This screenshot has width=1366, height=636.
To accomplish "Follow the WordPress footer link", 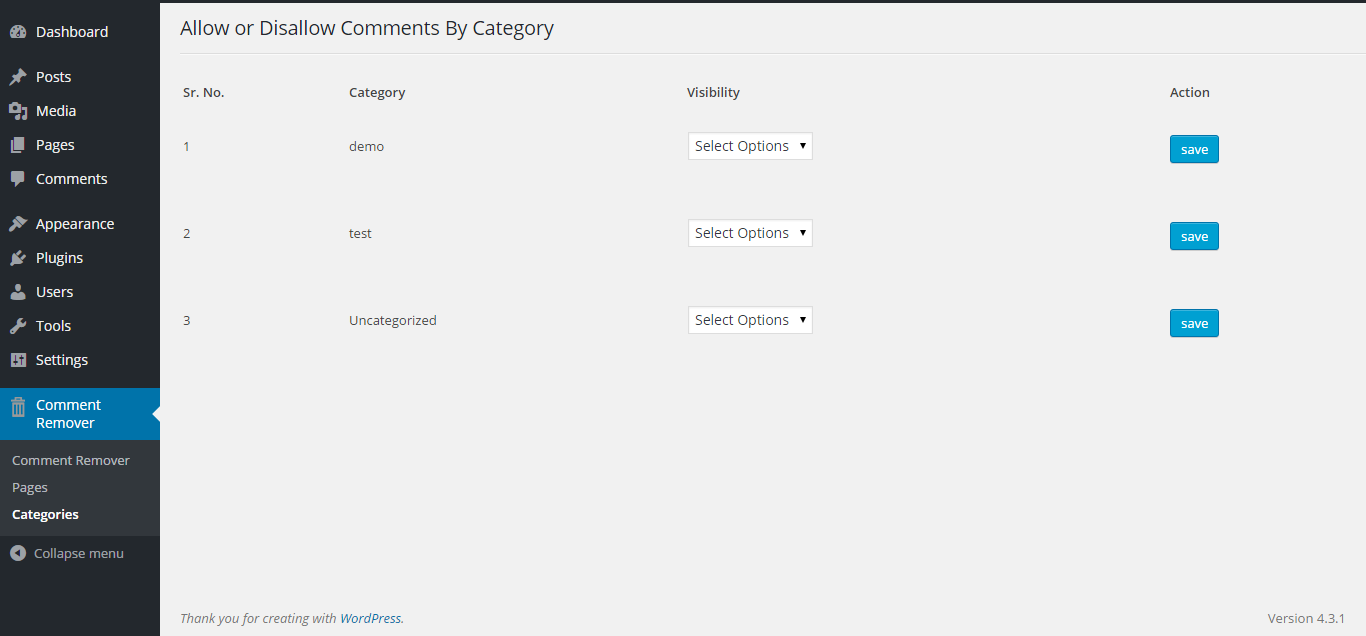I will click(371, 619).
